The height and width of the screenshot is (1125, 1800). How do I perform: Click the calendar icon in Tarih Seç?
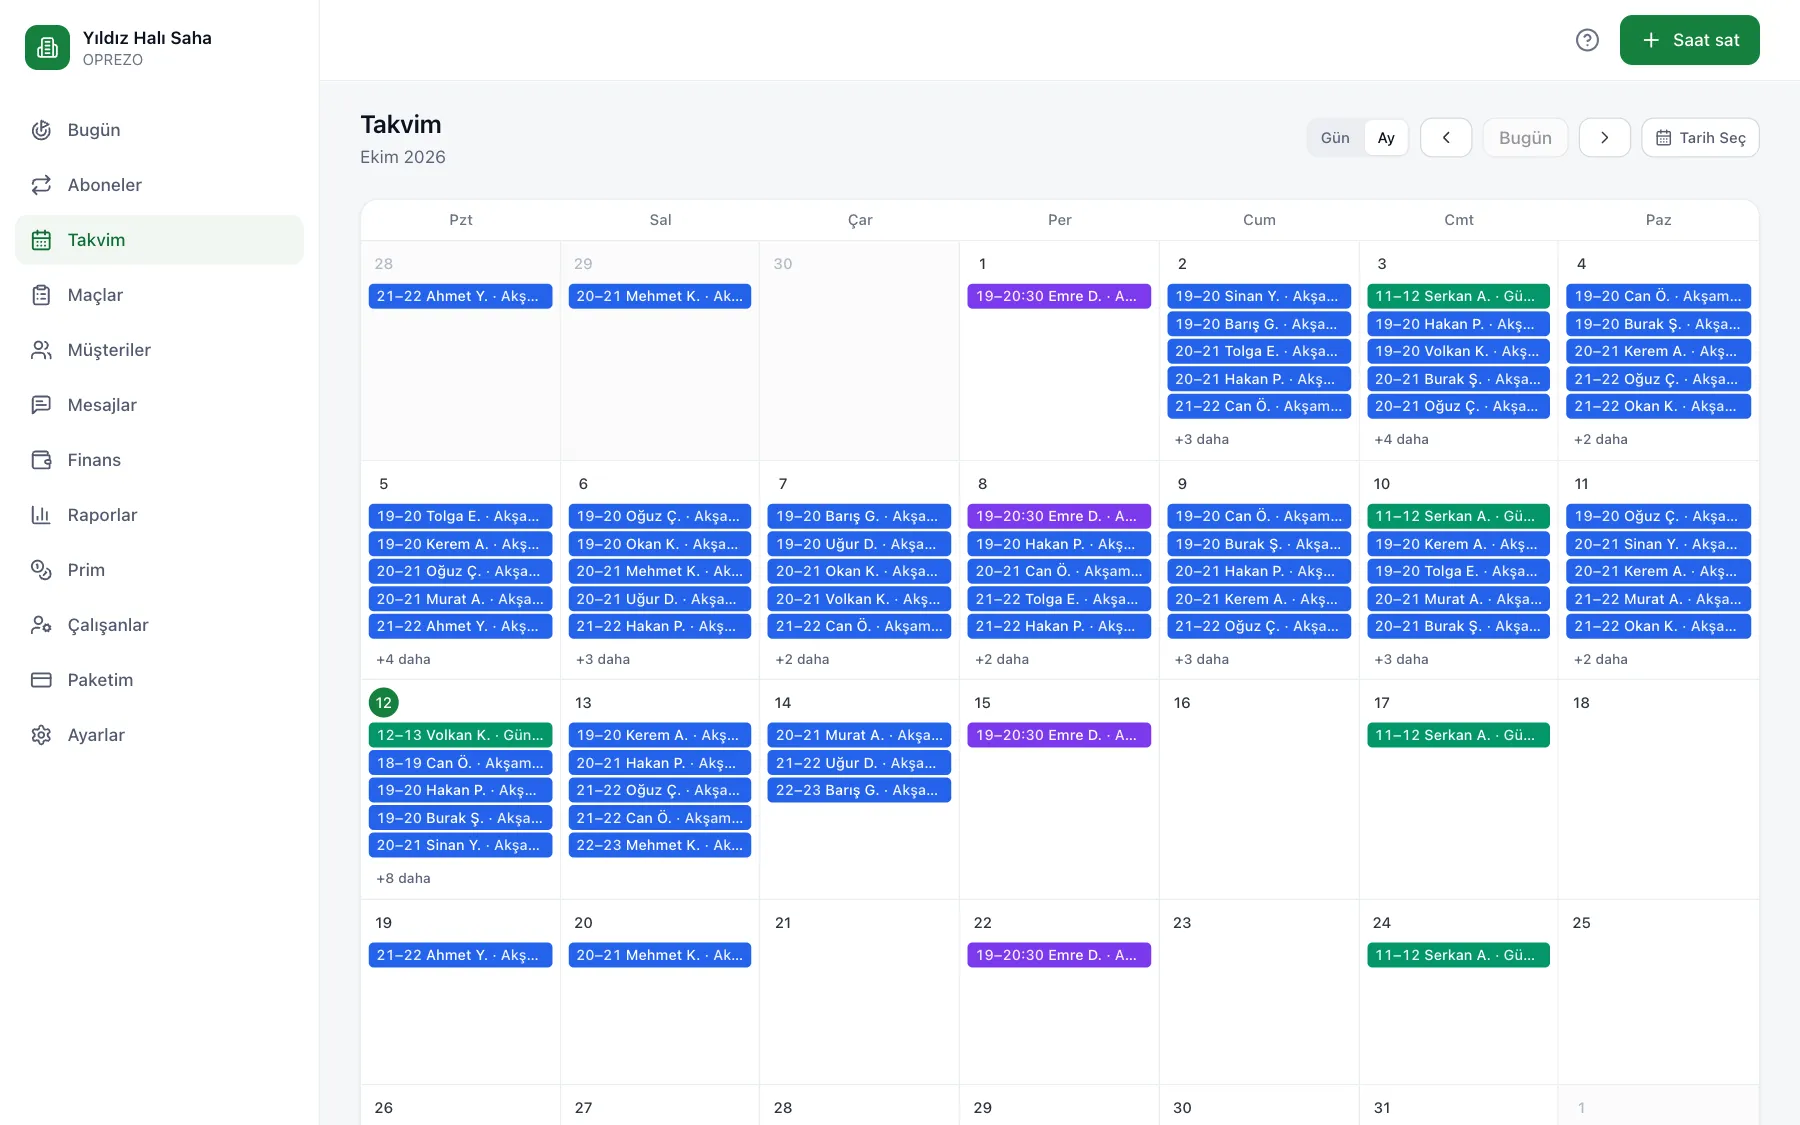click(x=1663, y=138)
